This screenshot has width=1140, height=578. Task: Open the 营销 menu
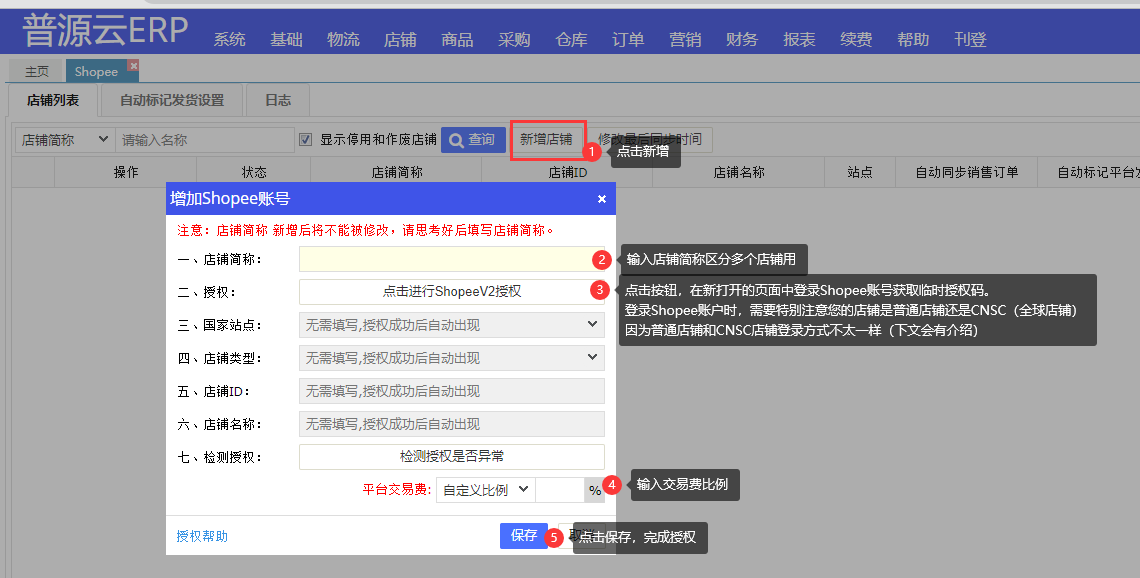[685, 39]
